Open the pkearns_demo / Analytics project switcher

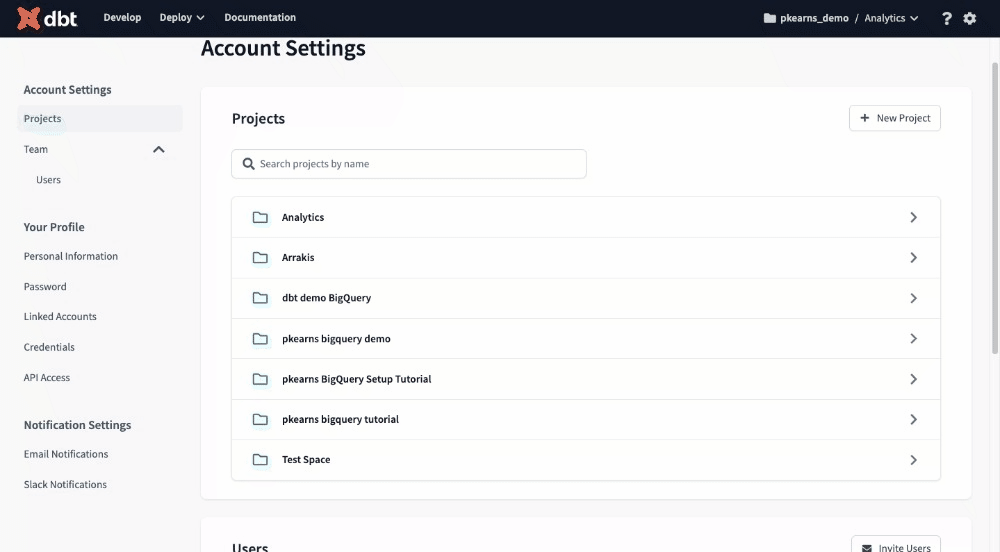point(840,18)
